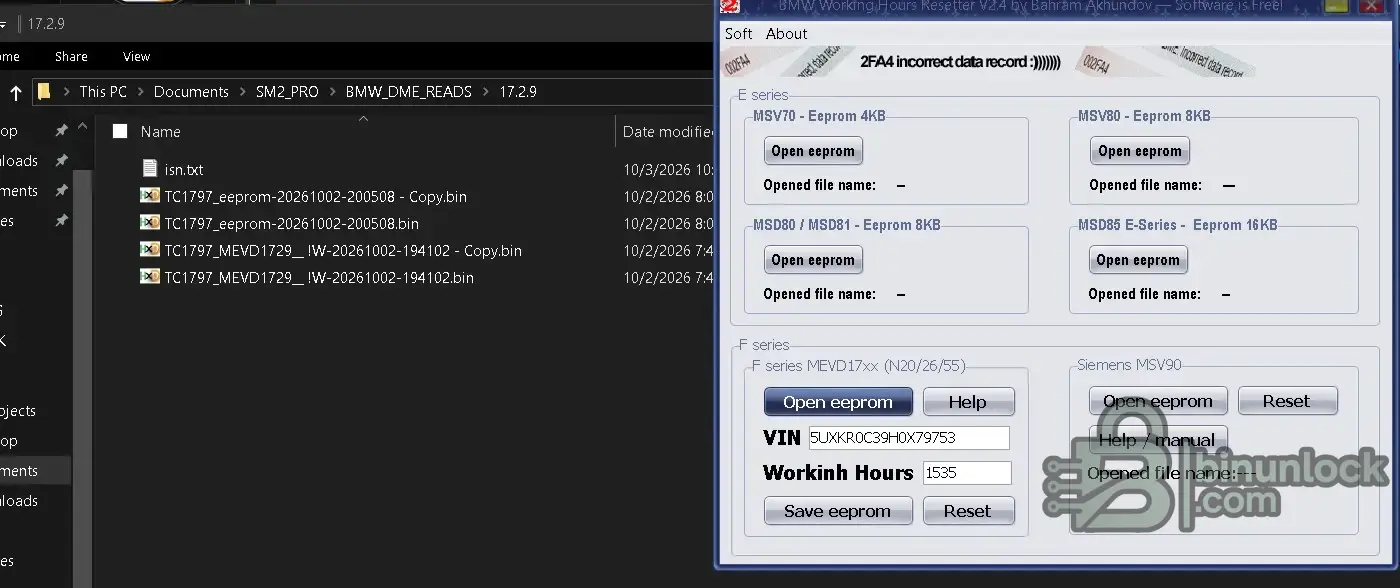Reset working hours in MEVD17xx group

[968, 511]
